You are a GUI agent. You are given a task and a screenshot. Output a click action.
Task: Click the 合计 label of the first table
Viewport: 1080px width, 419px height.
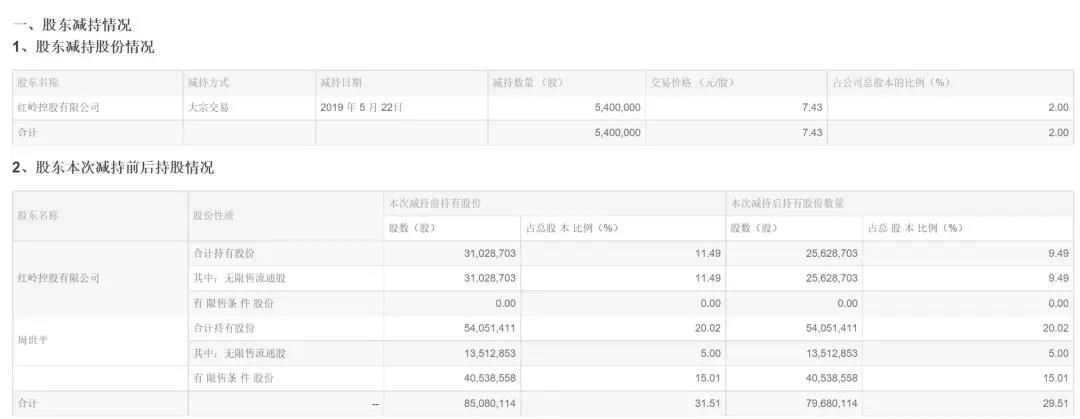click(28, 132)
